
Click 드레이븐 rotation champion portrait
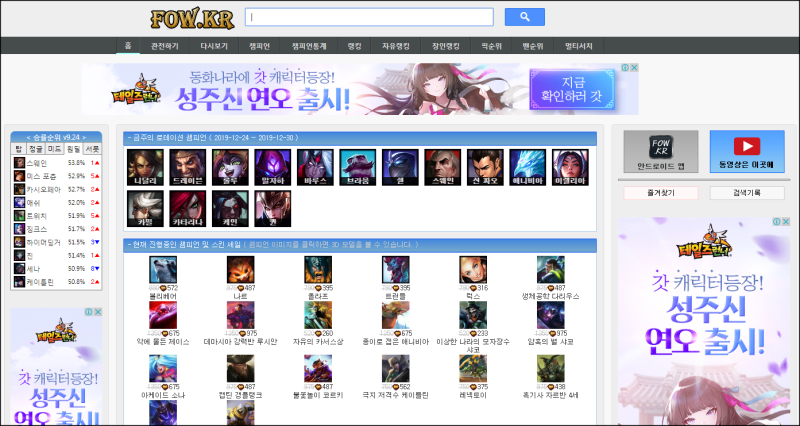pos(188,167)
